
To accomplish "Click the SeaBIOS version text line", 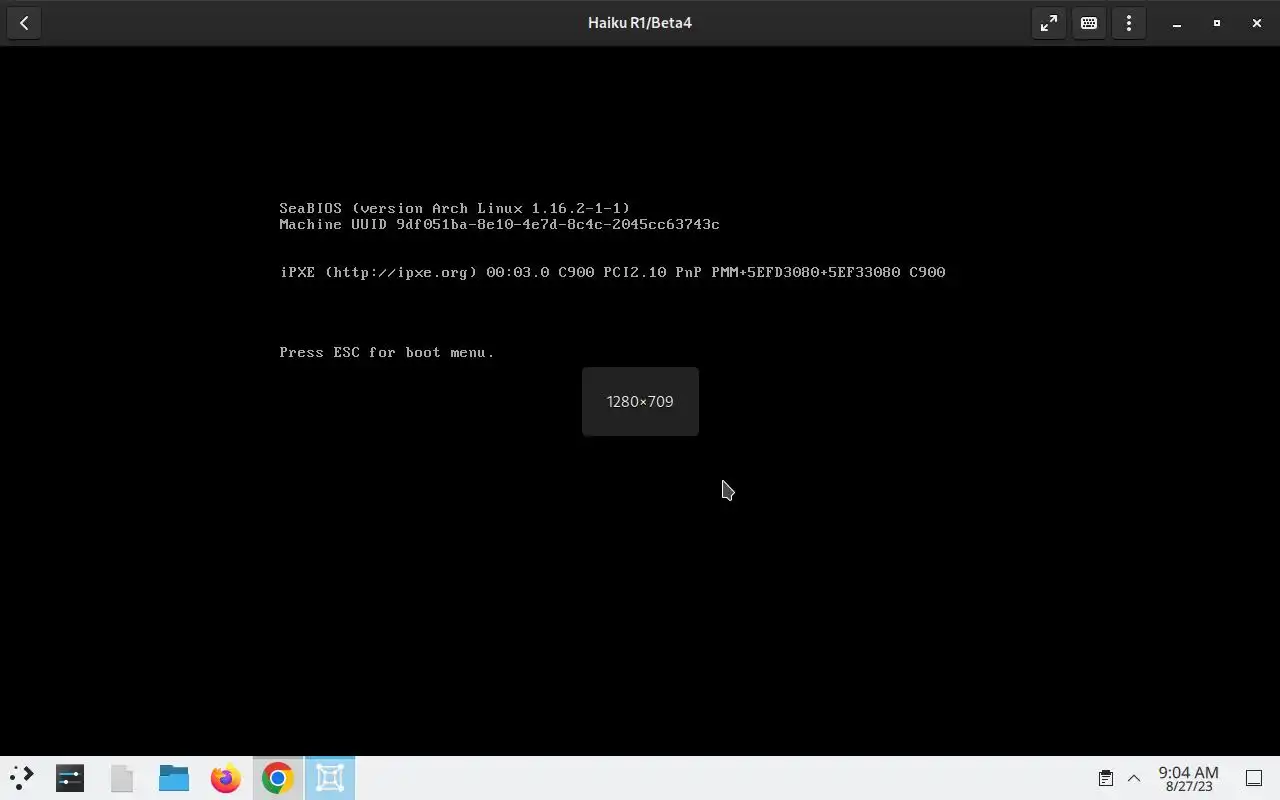I will click(455, 208).
